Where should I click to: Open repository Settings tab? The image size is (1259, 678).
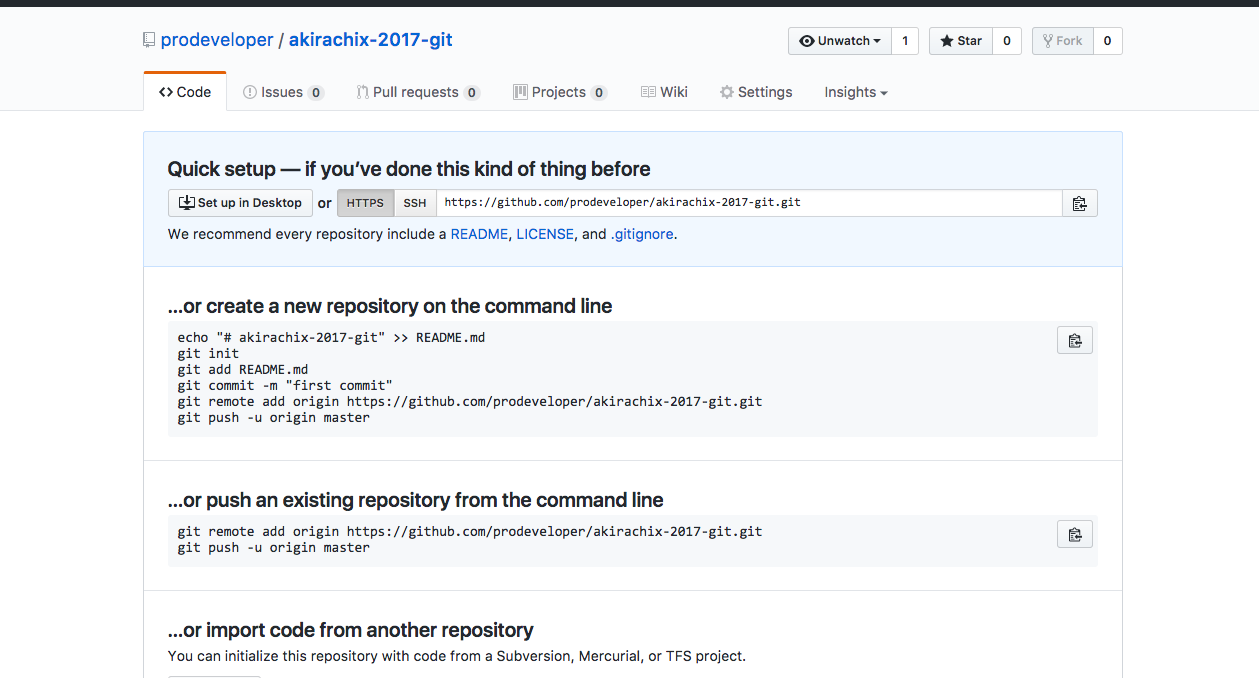[756, 92]
